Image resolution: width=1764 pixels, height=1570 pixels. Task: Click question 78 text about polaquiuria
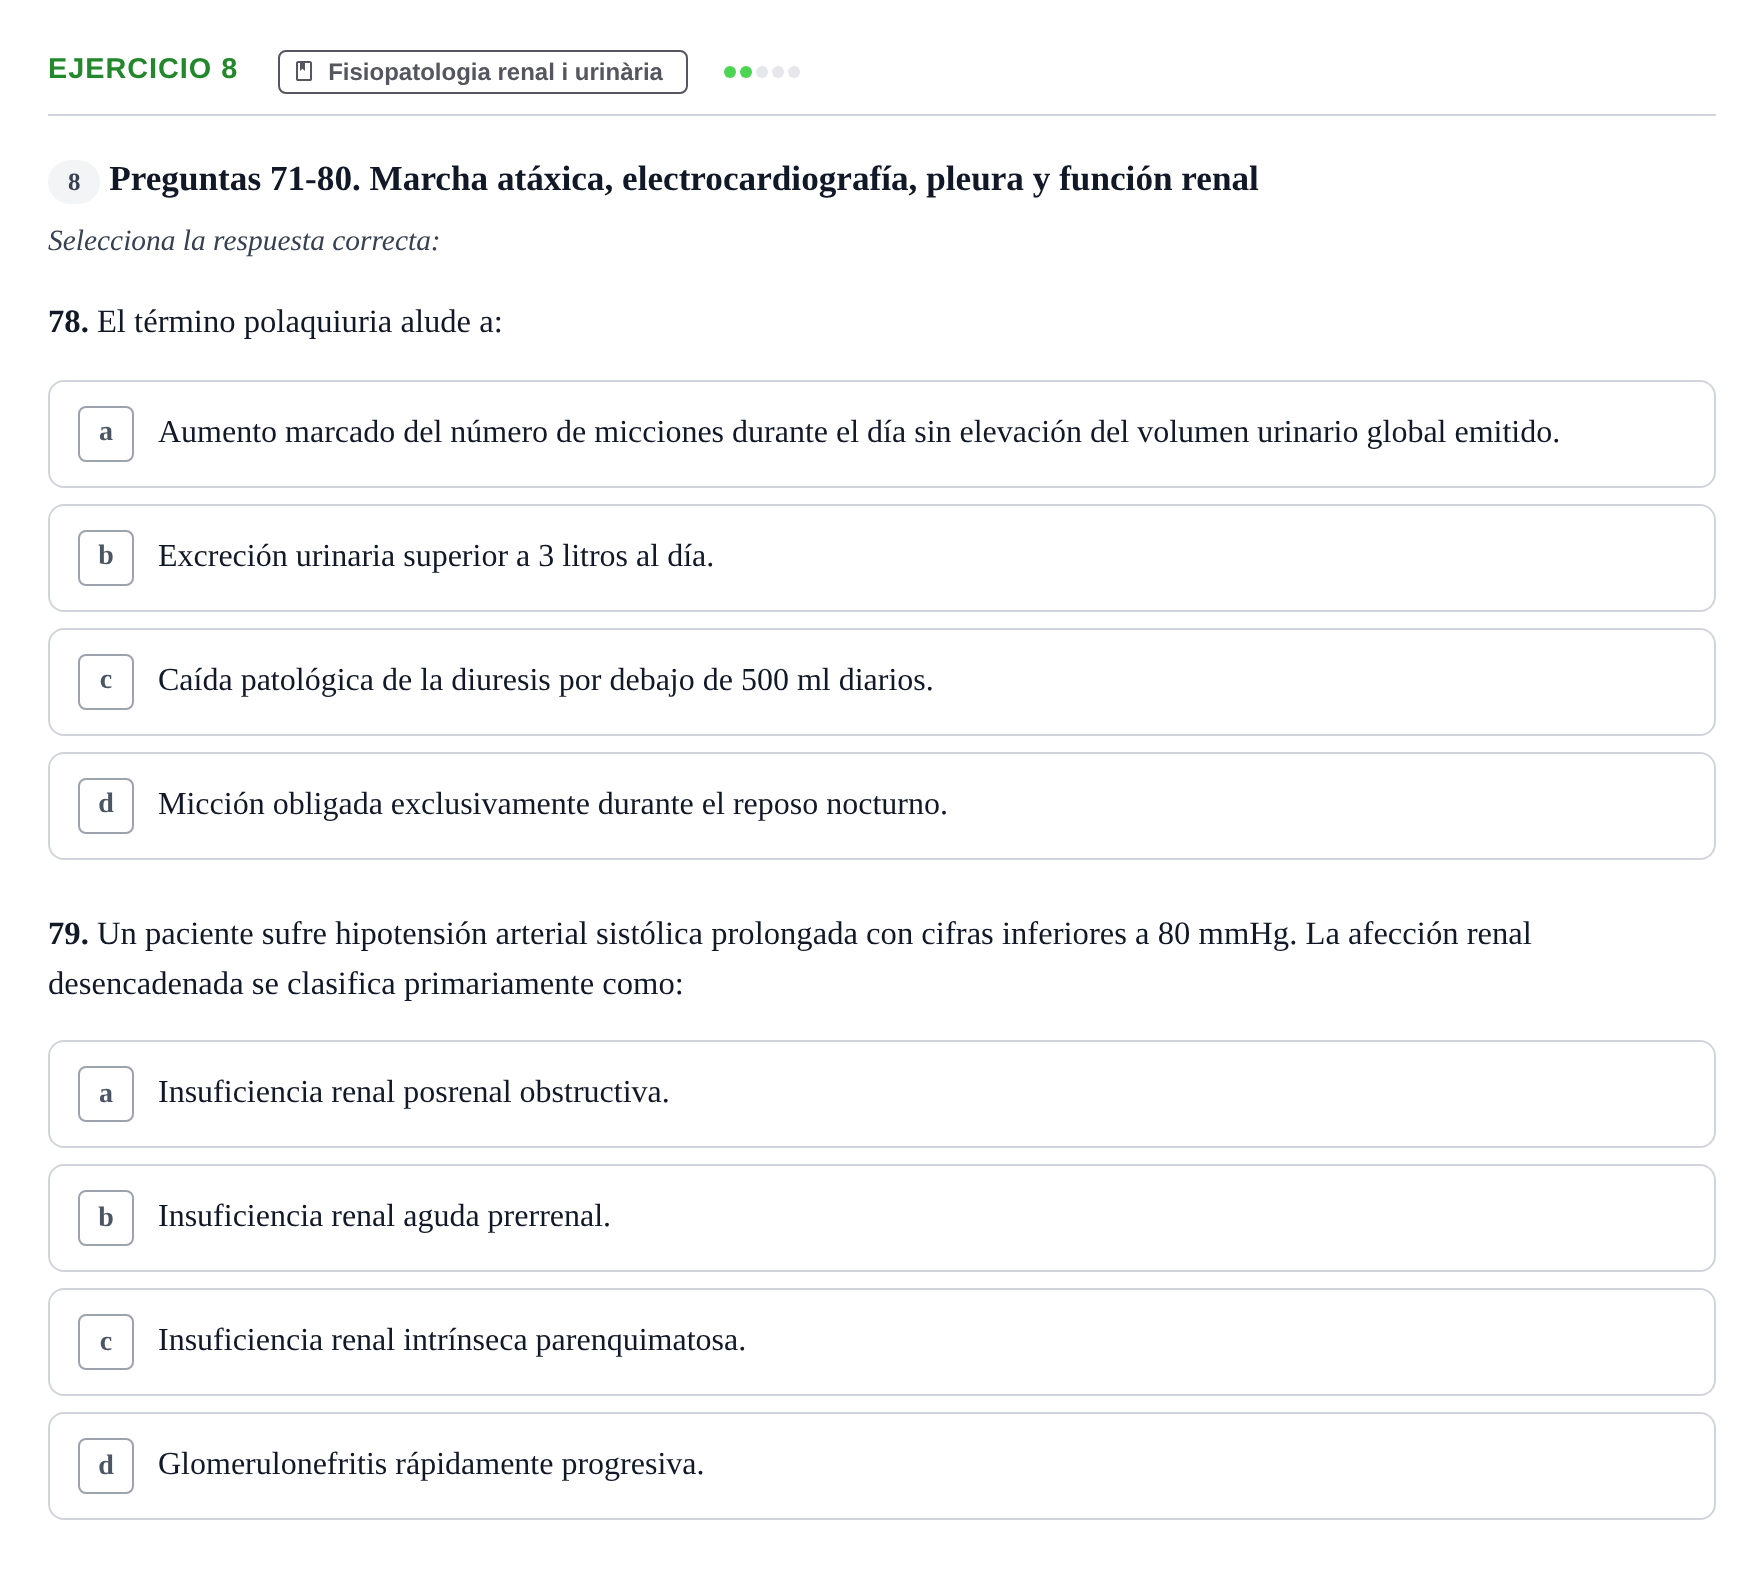click(x=275, y=322)
